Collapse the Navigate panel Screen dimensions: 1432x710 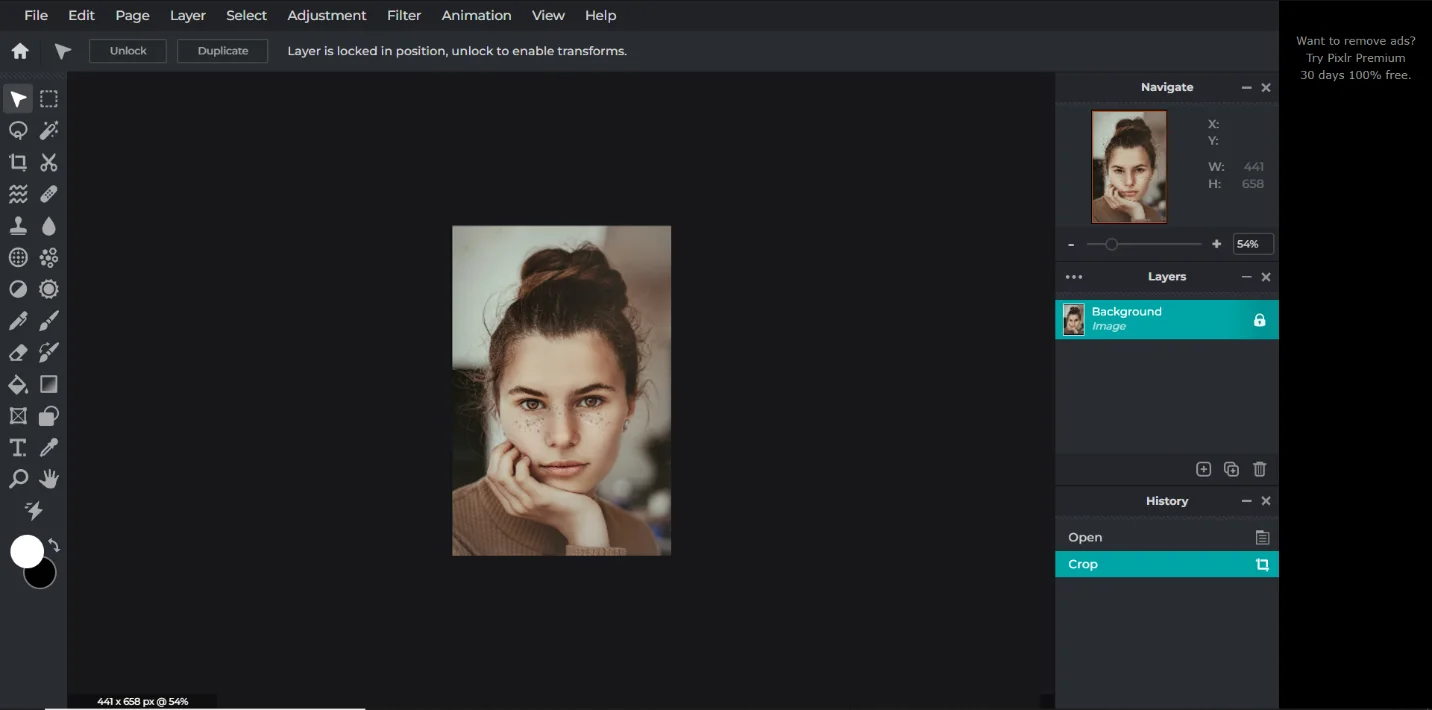pos(1246,88)
